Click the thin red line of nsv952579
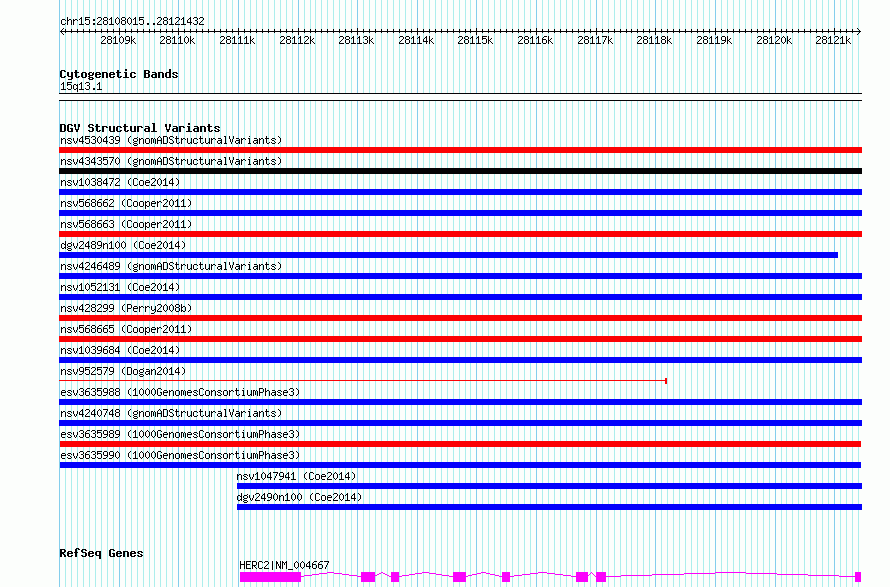This screenshot has width=890, height=587. 363,381
